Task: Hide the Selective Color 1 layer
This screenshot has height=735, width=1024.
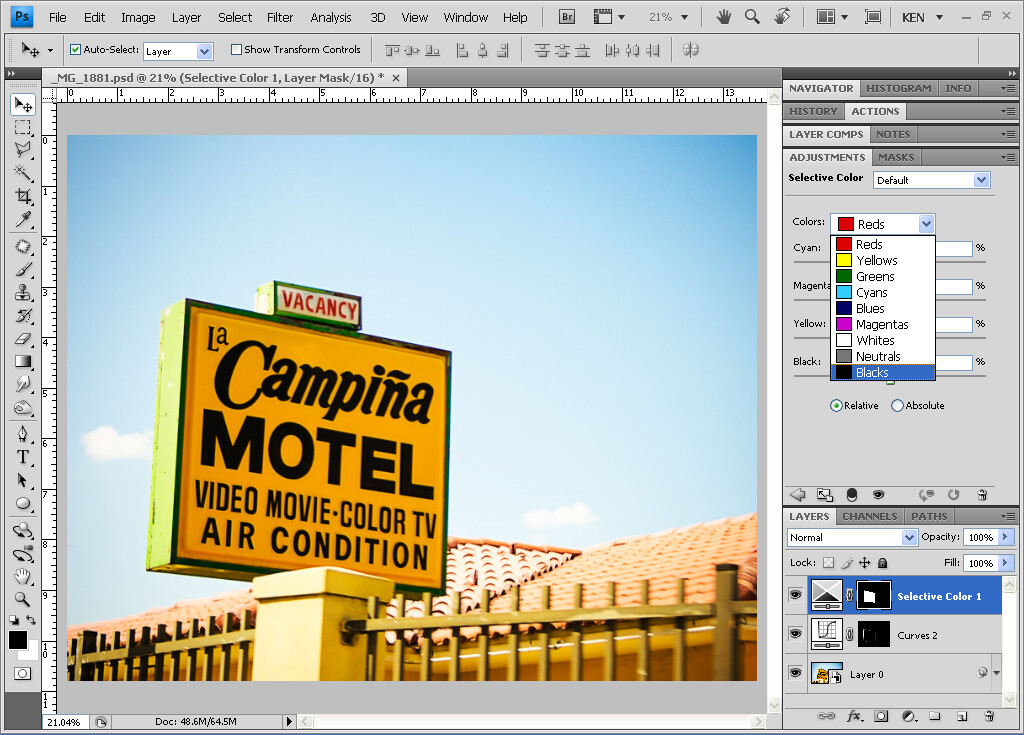Action: tap(795, 595)
